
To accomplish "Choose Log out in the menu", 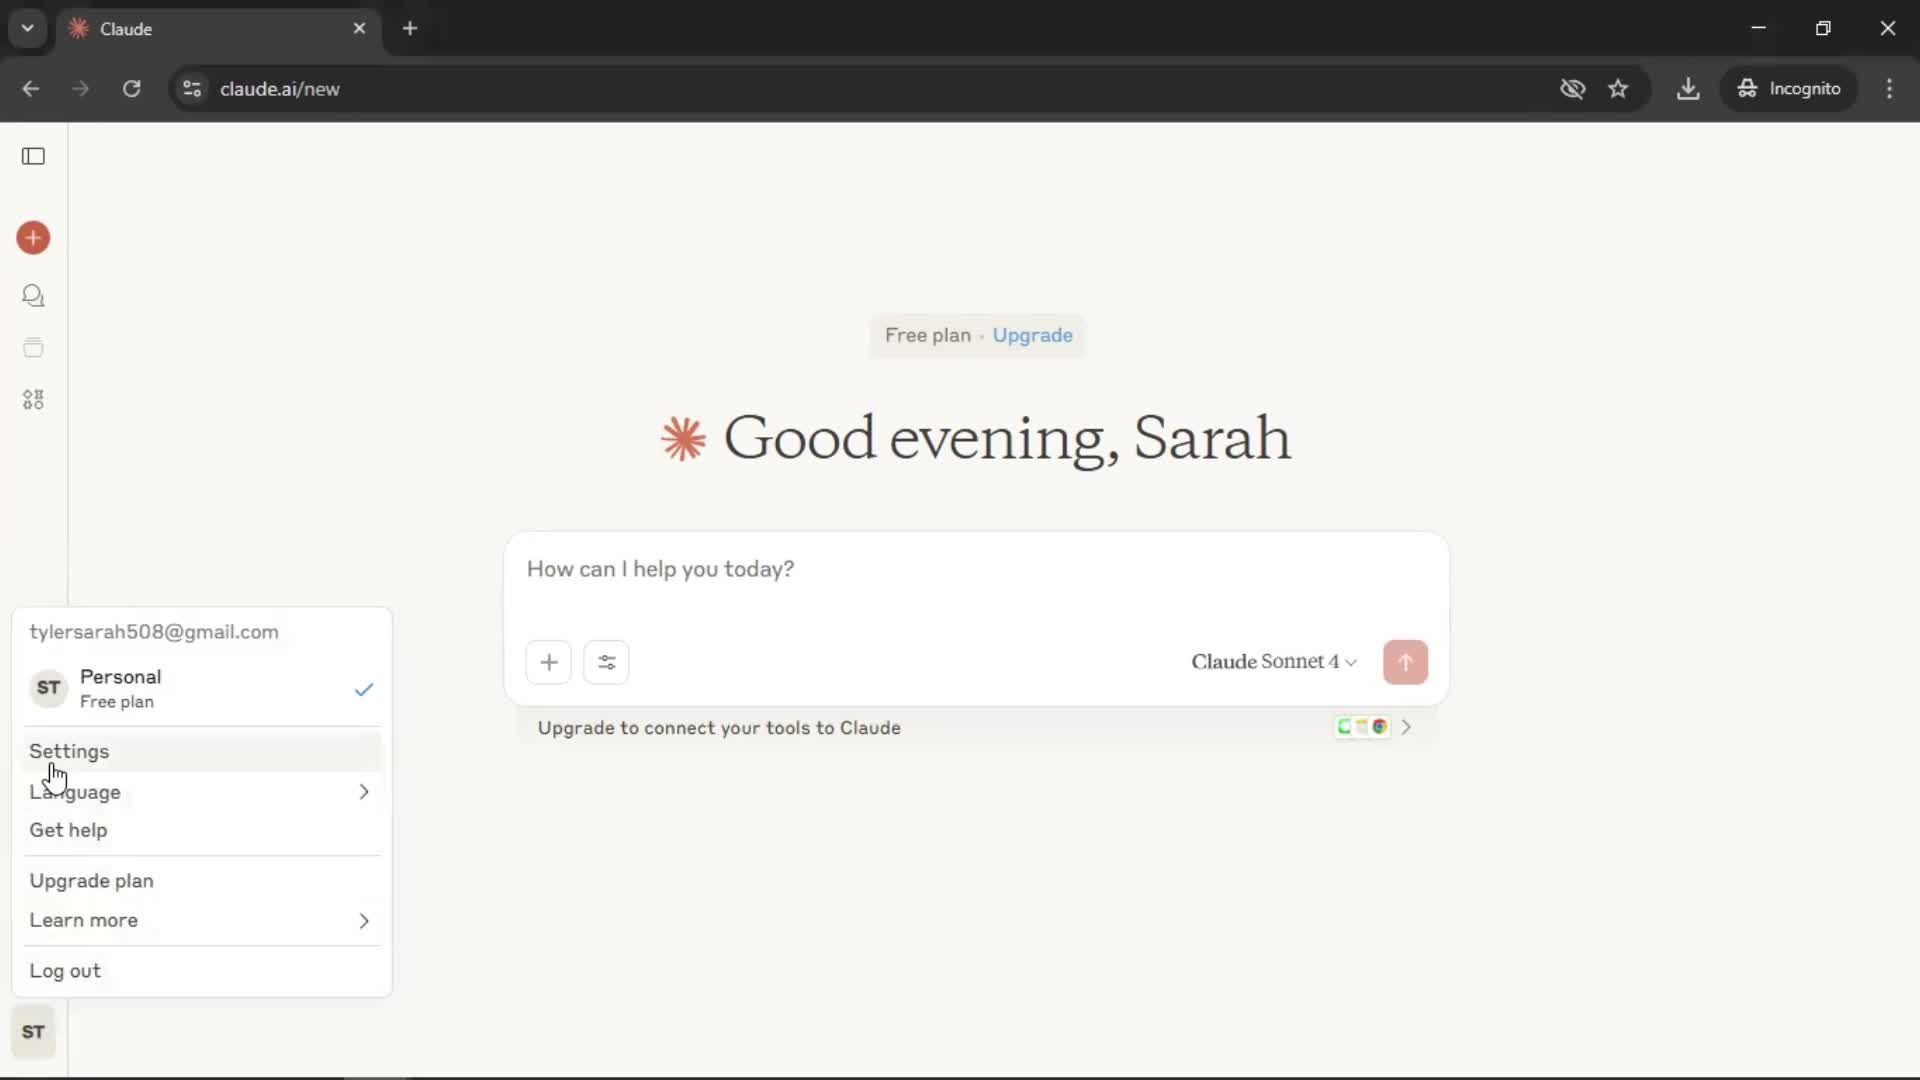I will coord(65,971).
